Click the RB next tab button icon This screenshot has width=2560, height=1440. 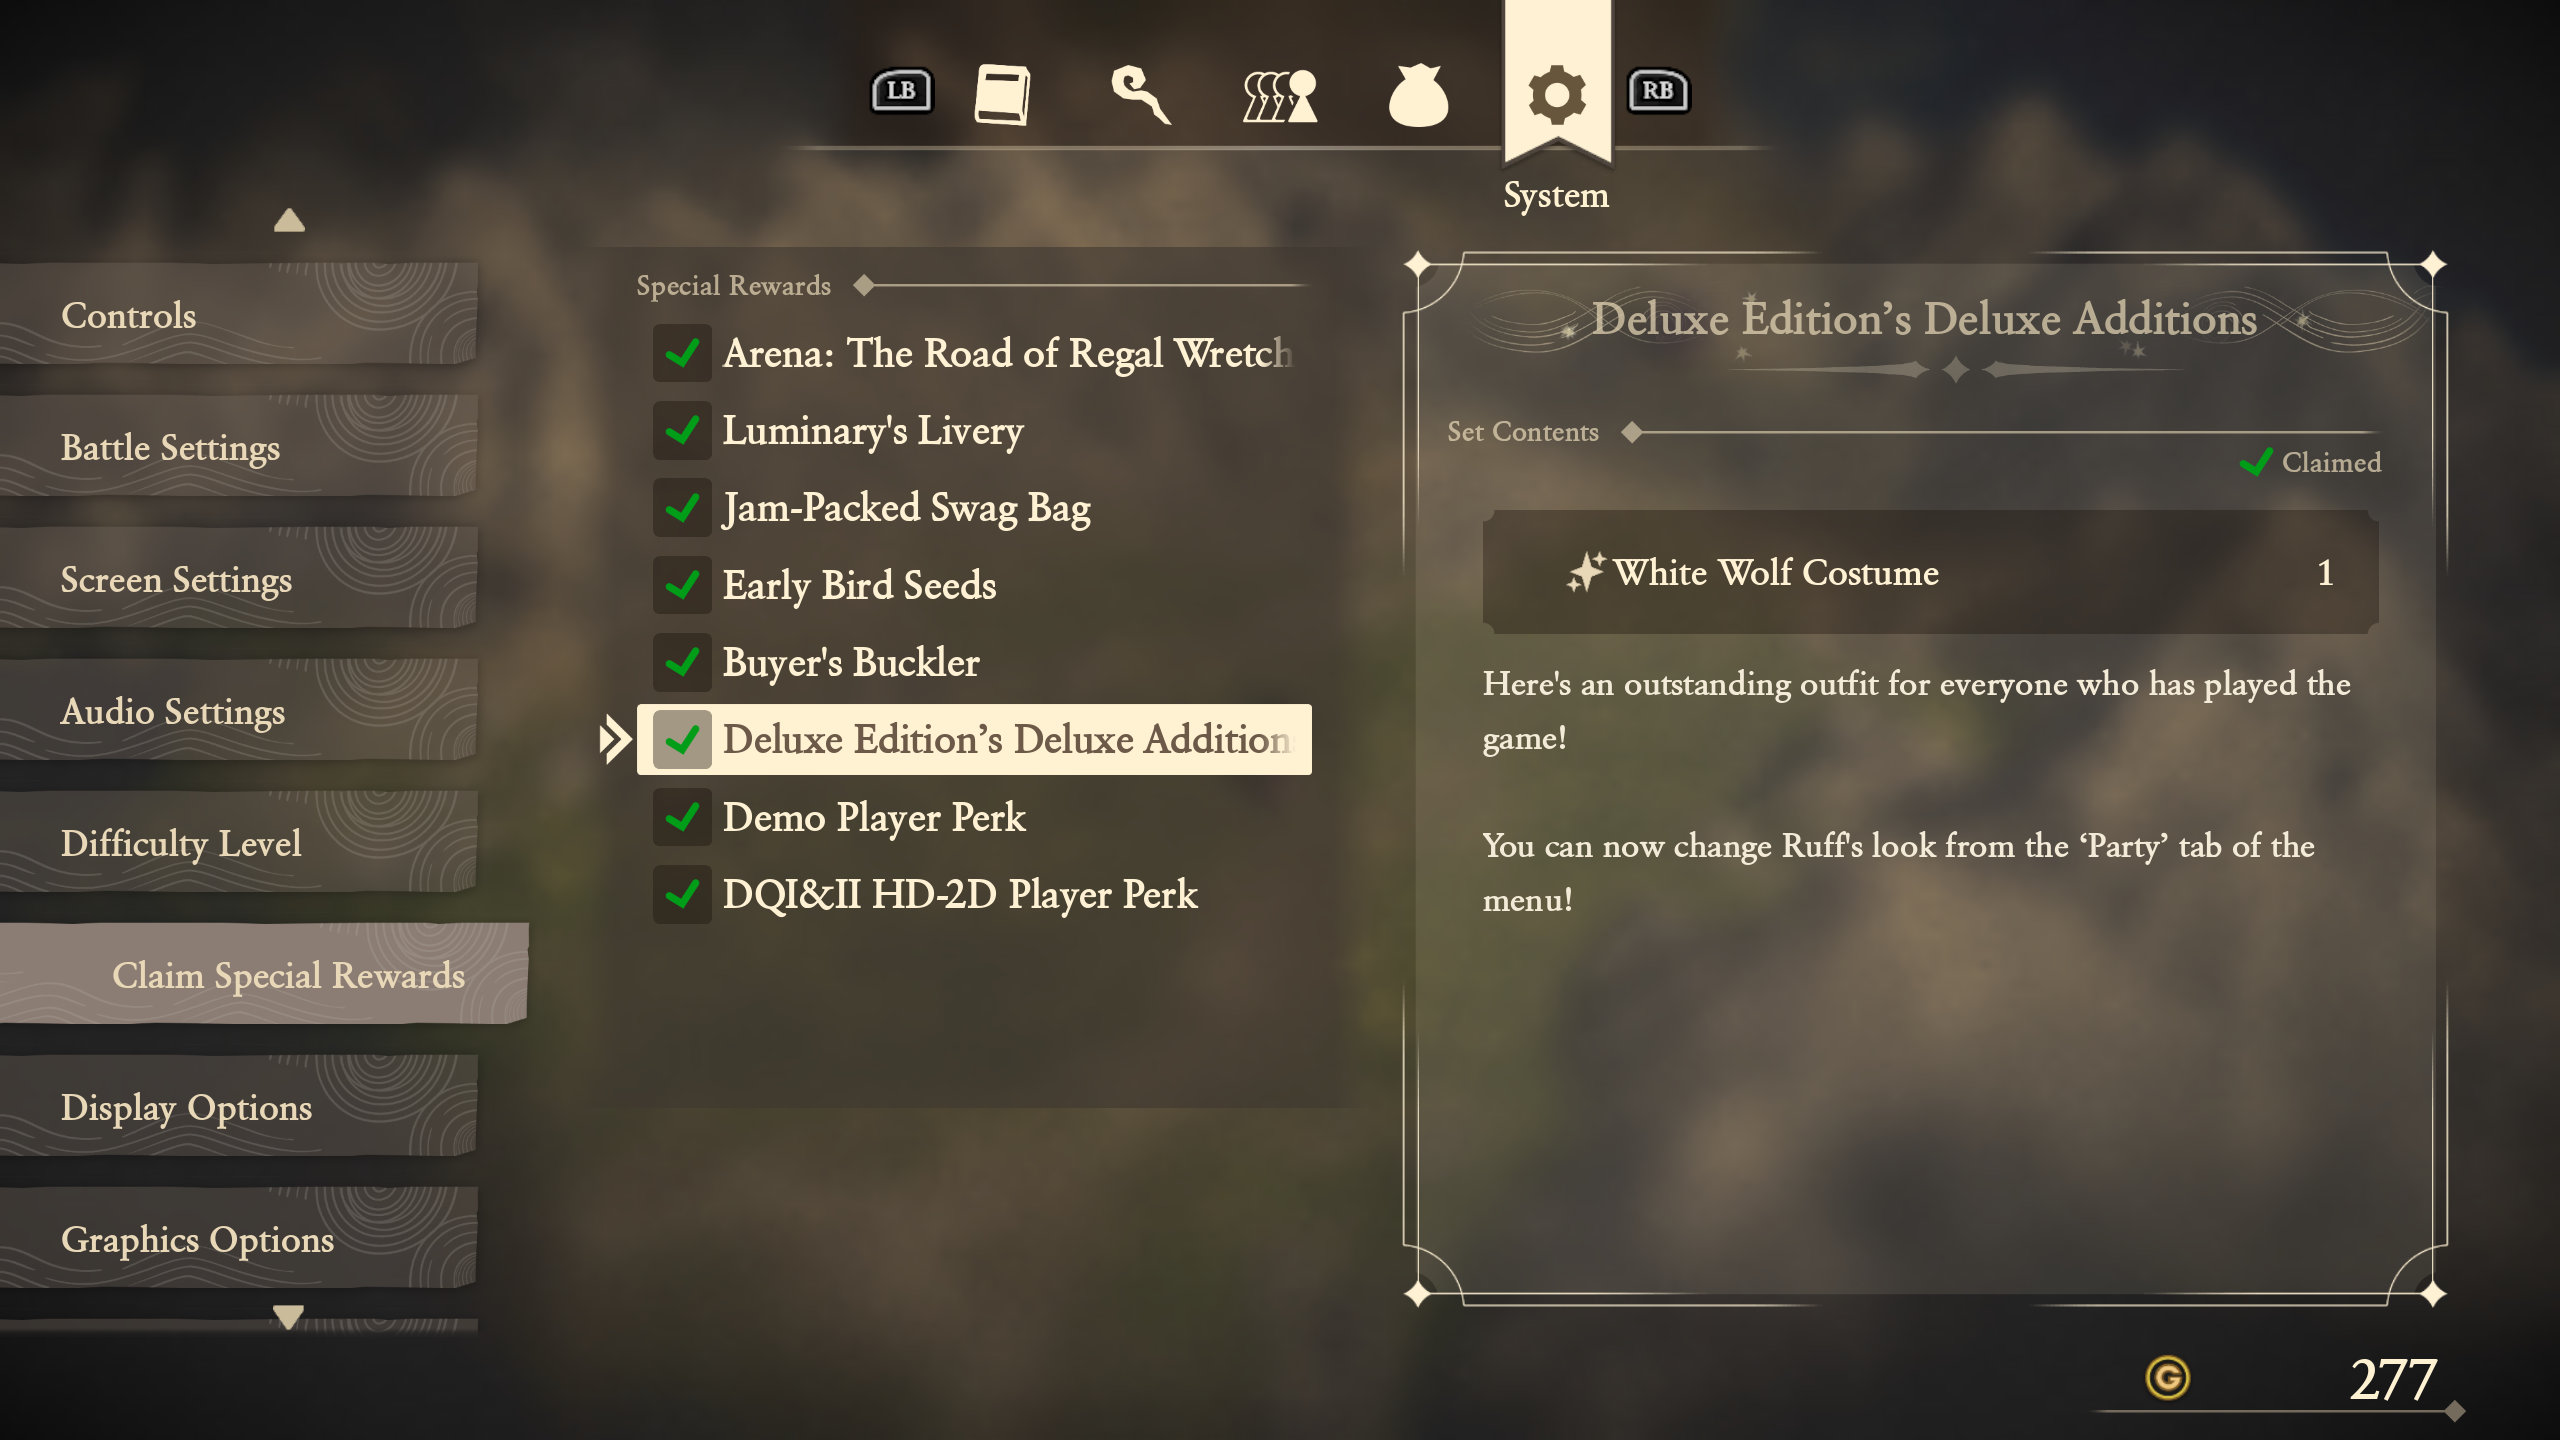point(1658,91)
